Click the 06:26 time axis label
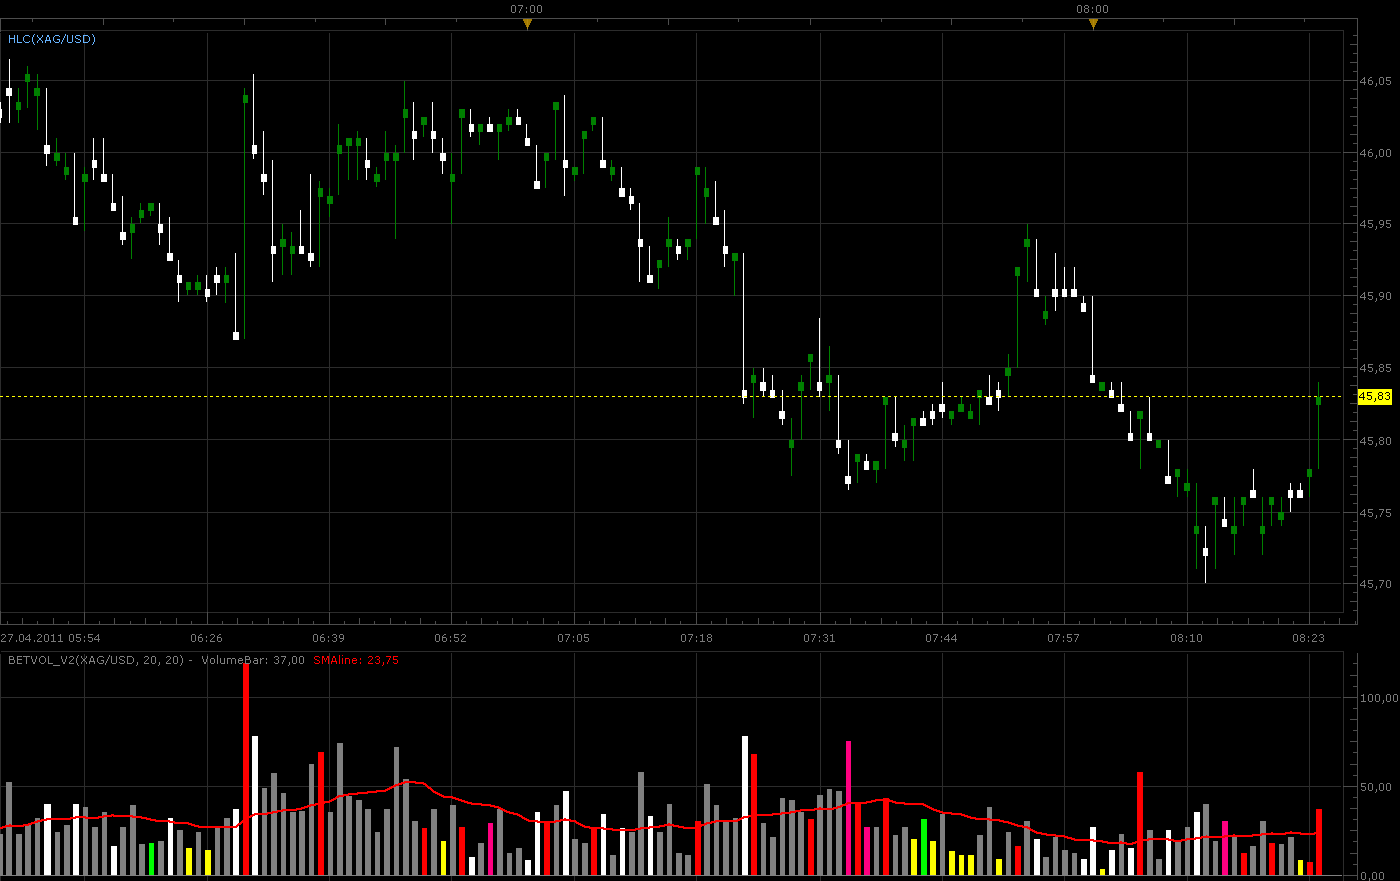Image resolution: width=1400 pixels, height=881 pixels. tap(206, 638)
